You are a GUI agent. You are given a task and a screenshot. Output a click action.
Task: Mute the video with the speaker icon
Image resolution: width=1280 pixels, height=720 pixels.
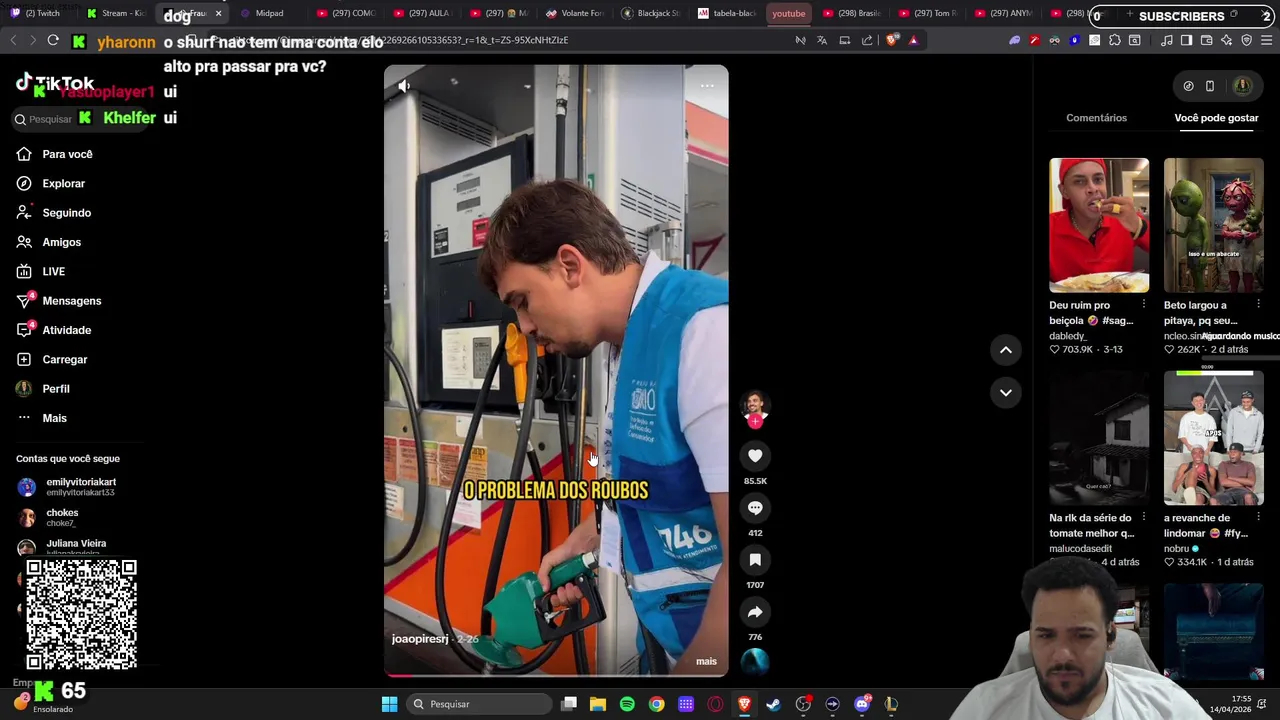click(x=404, y=86)
